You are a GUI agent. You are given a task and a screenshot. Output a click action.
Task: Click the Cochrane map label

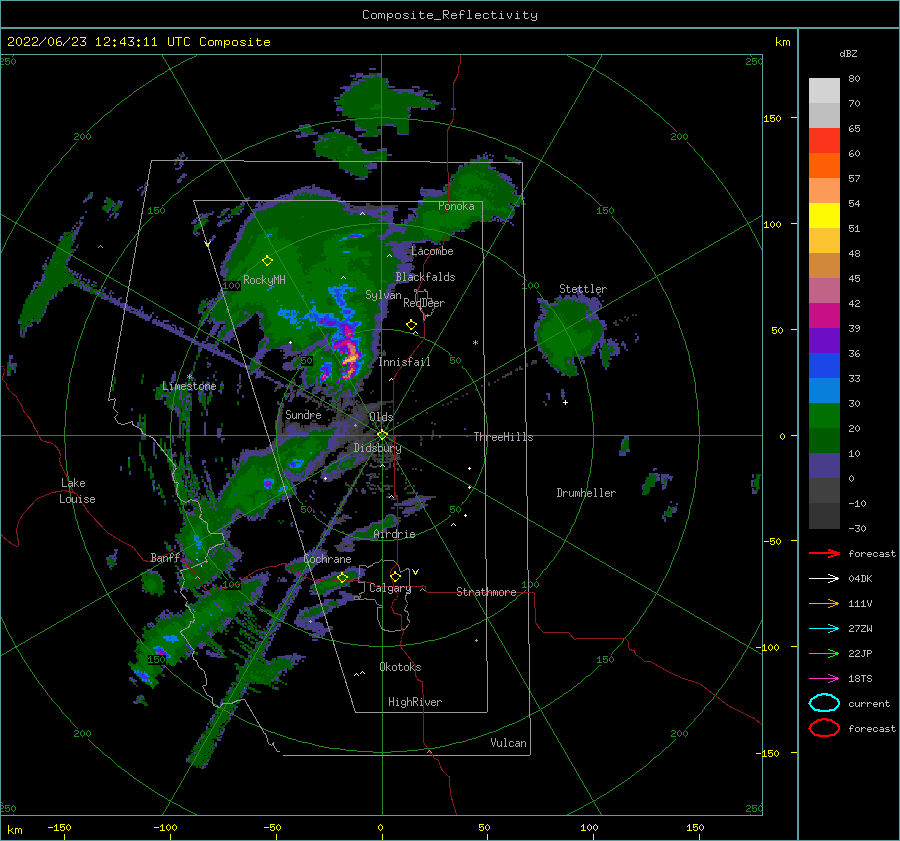327,559
